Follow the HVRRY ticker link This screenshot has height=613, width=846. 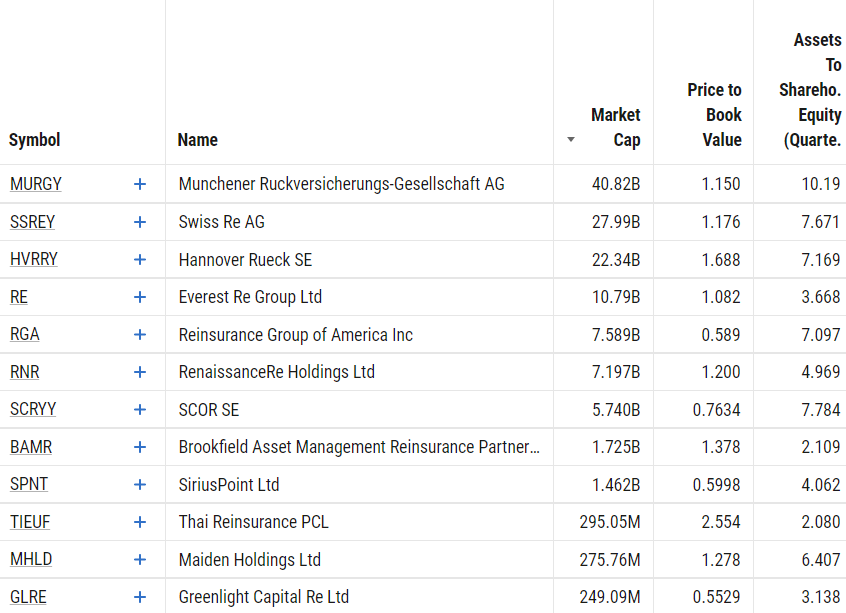pos(33,260)
